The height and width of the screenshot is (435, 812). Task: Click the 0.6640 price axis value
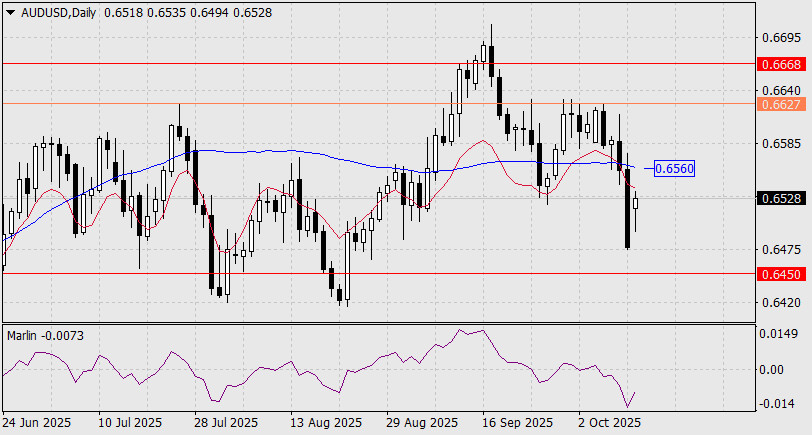pyautogui.click(x=781, y=91)
